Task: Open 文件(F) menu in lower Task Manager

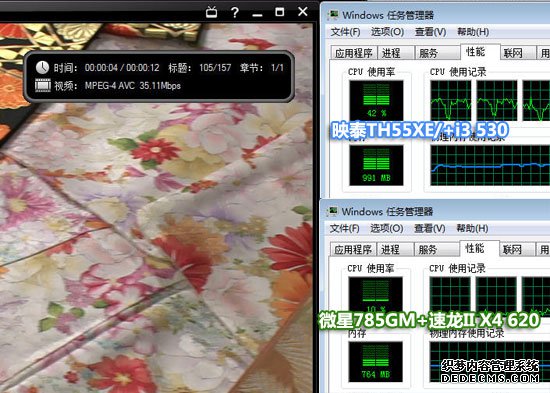Action: [344, 229]
